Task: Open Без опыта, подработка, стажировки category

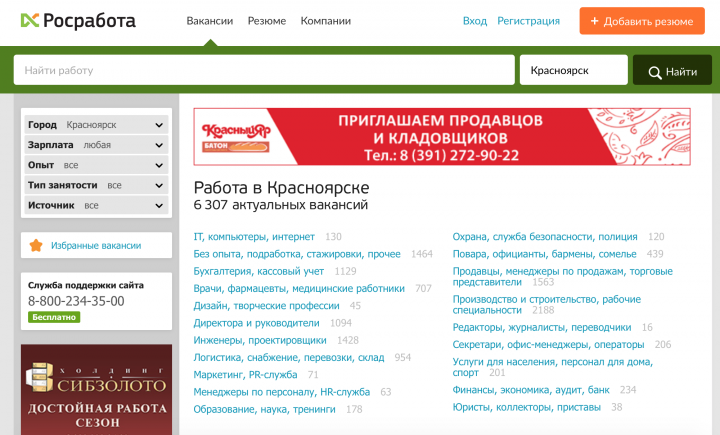Action: pyautogui.click(x=297, y=254)
